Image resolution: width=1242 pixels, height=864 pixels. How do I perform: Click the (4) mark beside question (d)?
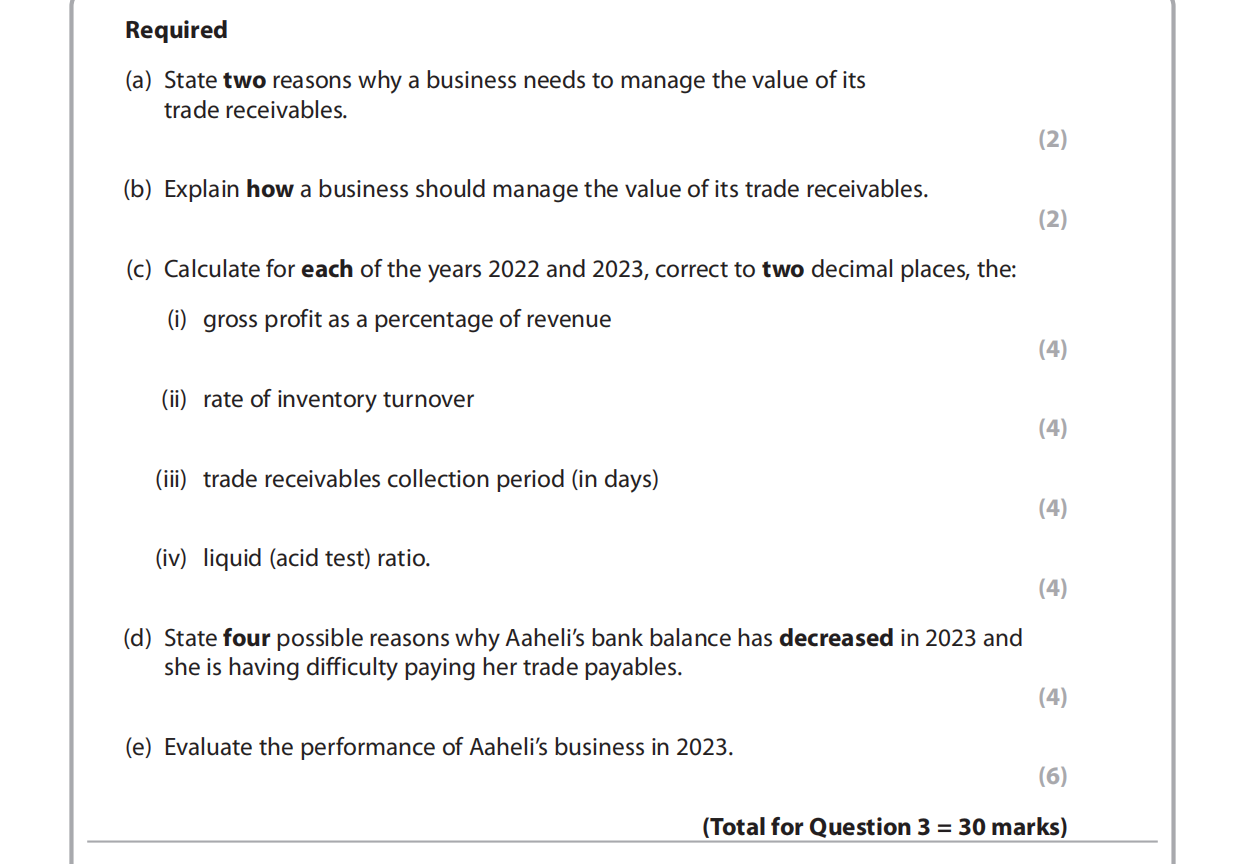tap(1052, 697)
